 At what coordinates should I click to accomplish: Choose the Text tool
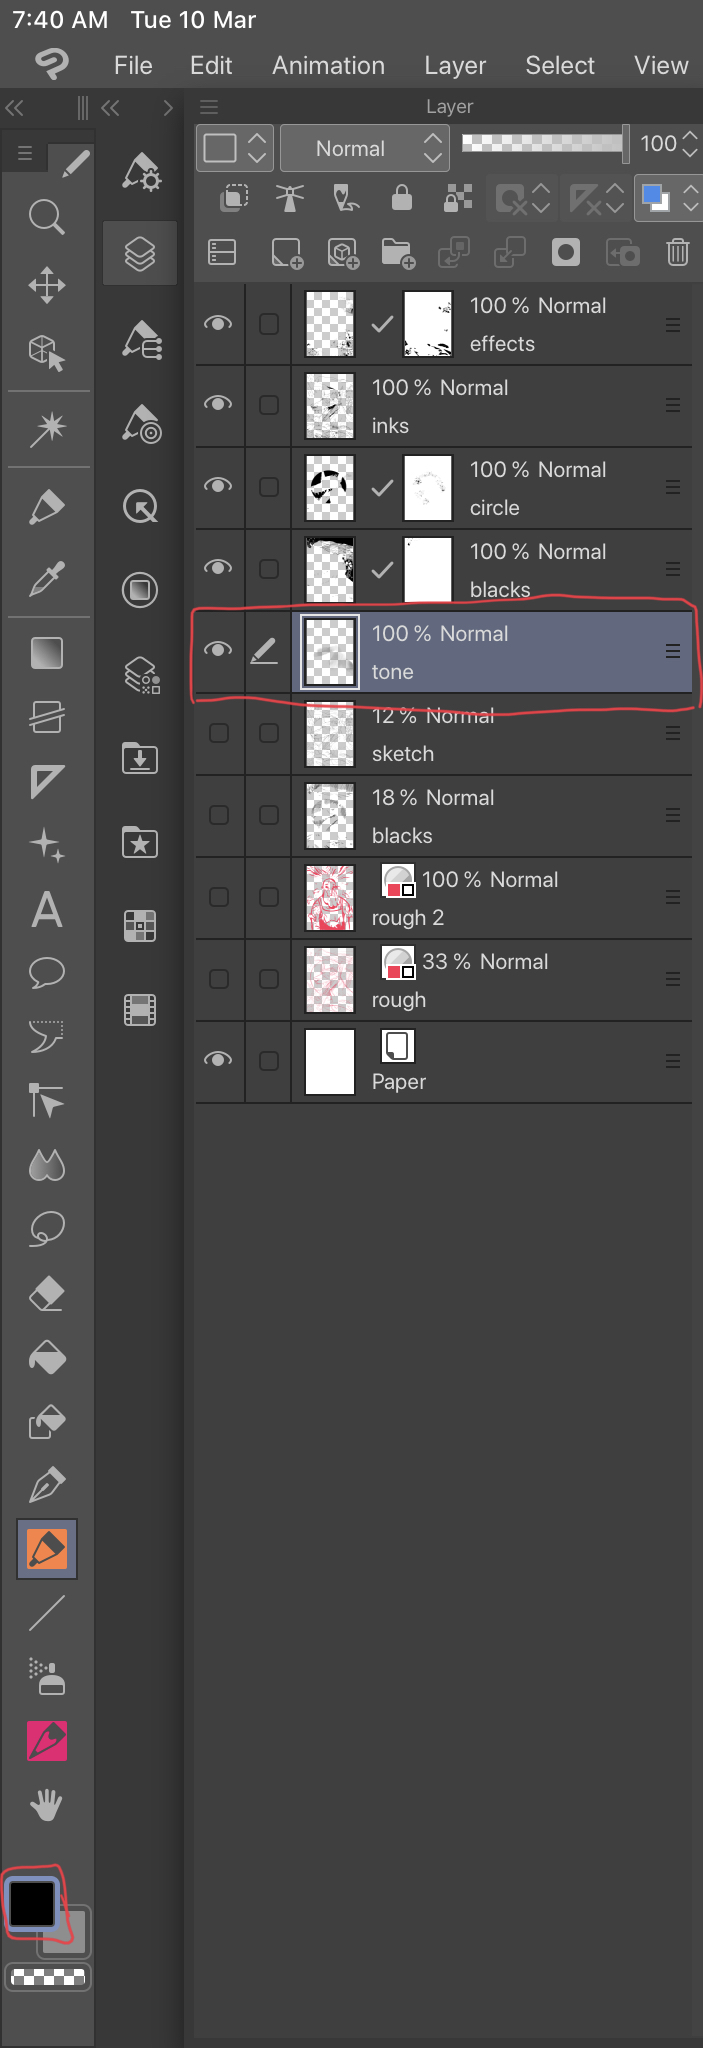pyautogui.click(x=47, y=910)
